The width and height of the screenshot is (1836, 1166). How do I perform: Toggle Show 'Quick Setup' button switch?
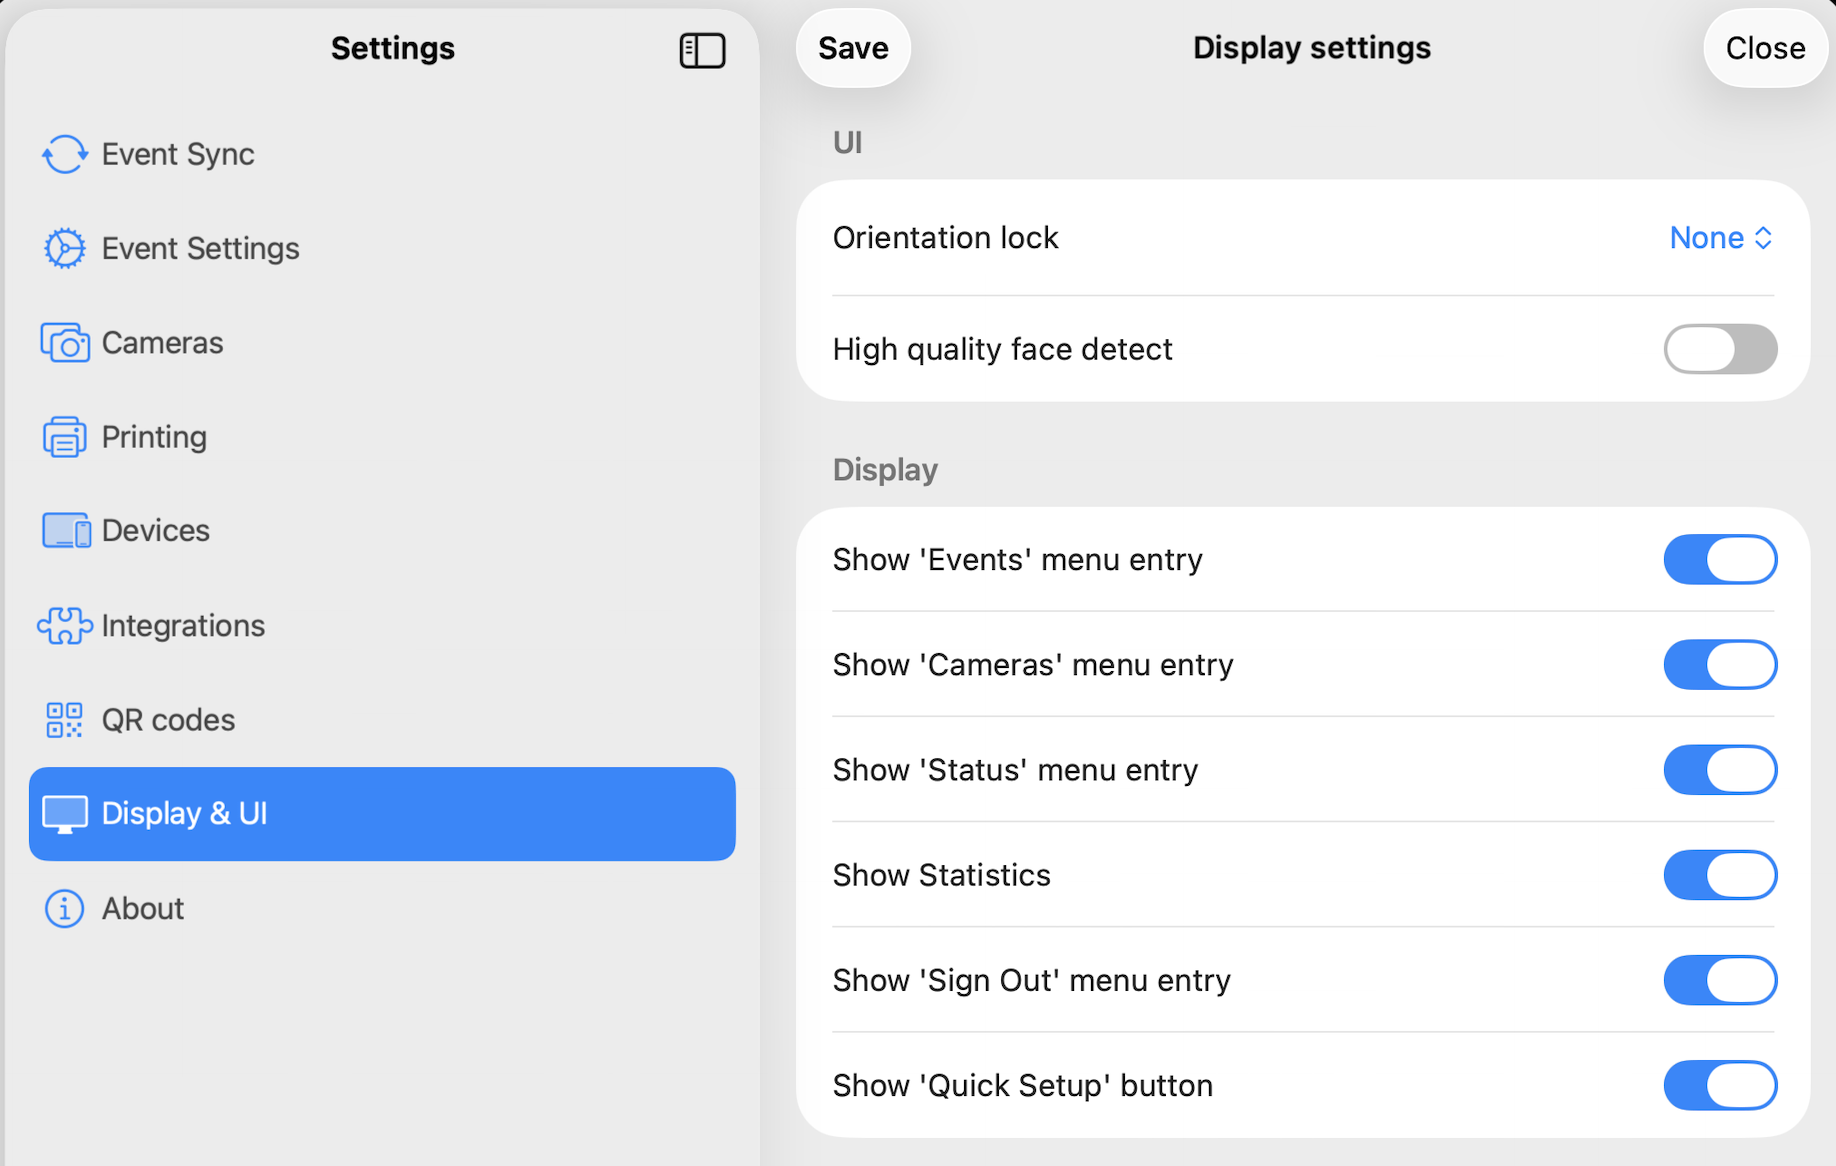(1719, 1085)
